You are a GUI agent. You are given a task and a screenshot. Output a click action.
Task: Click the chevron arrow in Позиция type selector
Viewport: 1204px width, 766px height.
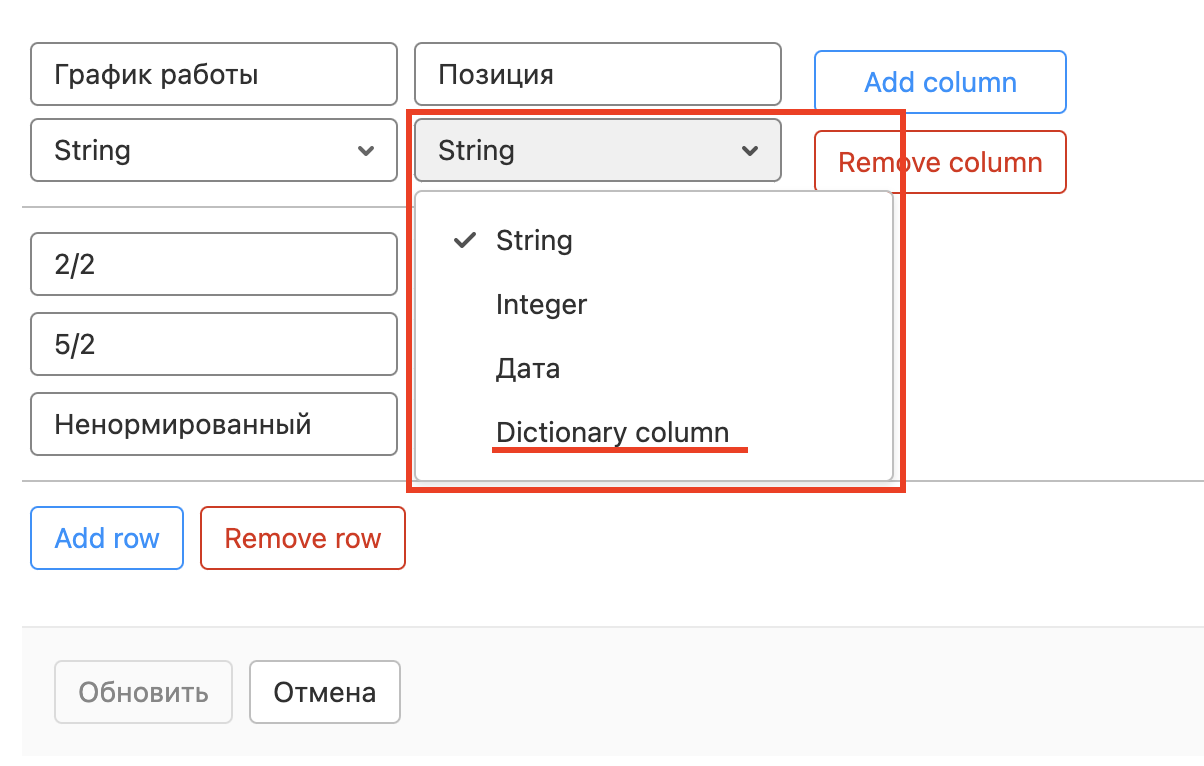click(749, 151)
